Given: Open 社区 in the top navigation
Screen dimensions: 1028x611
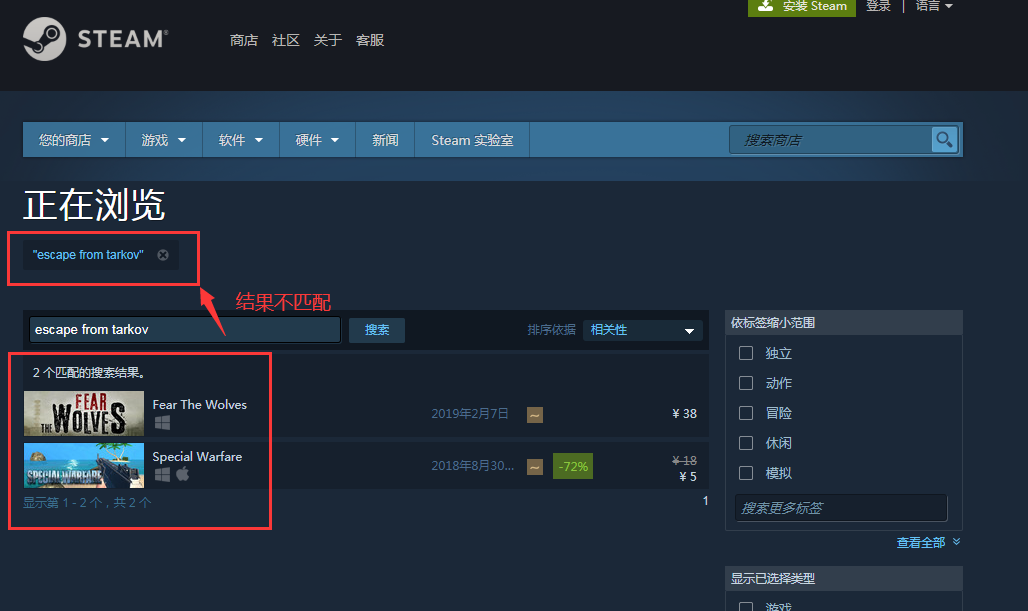Looking at the screenshot, I should (286, 41).
